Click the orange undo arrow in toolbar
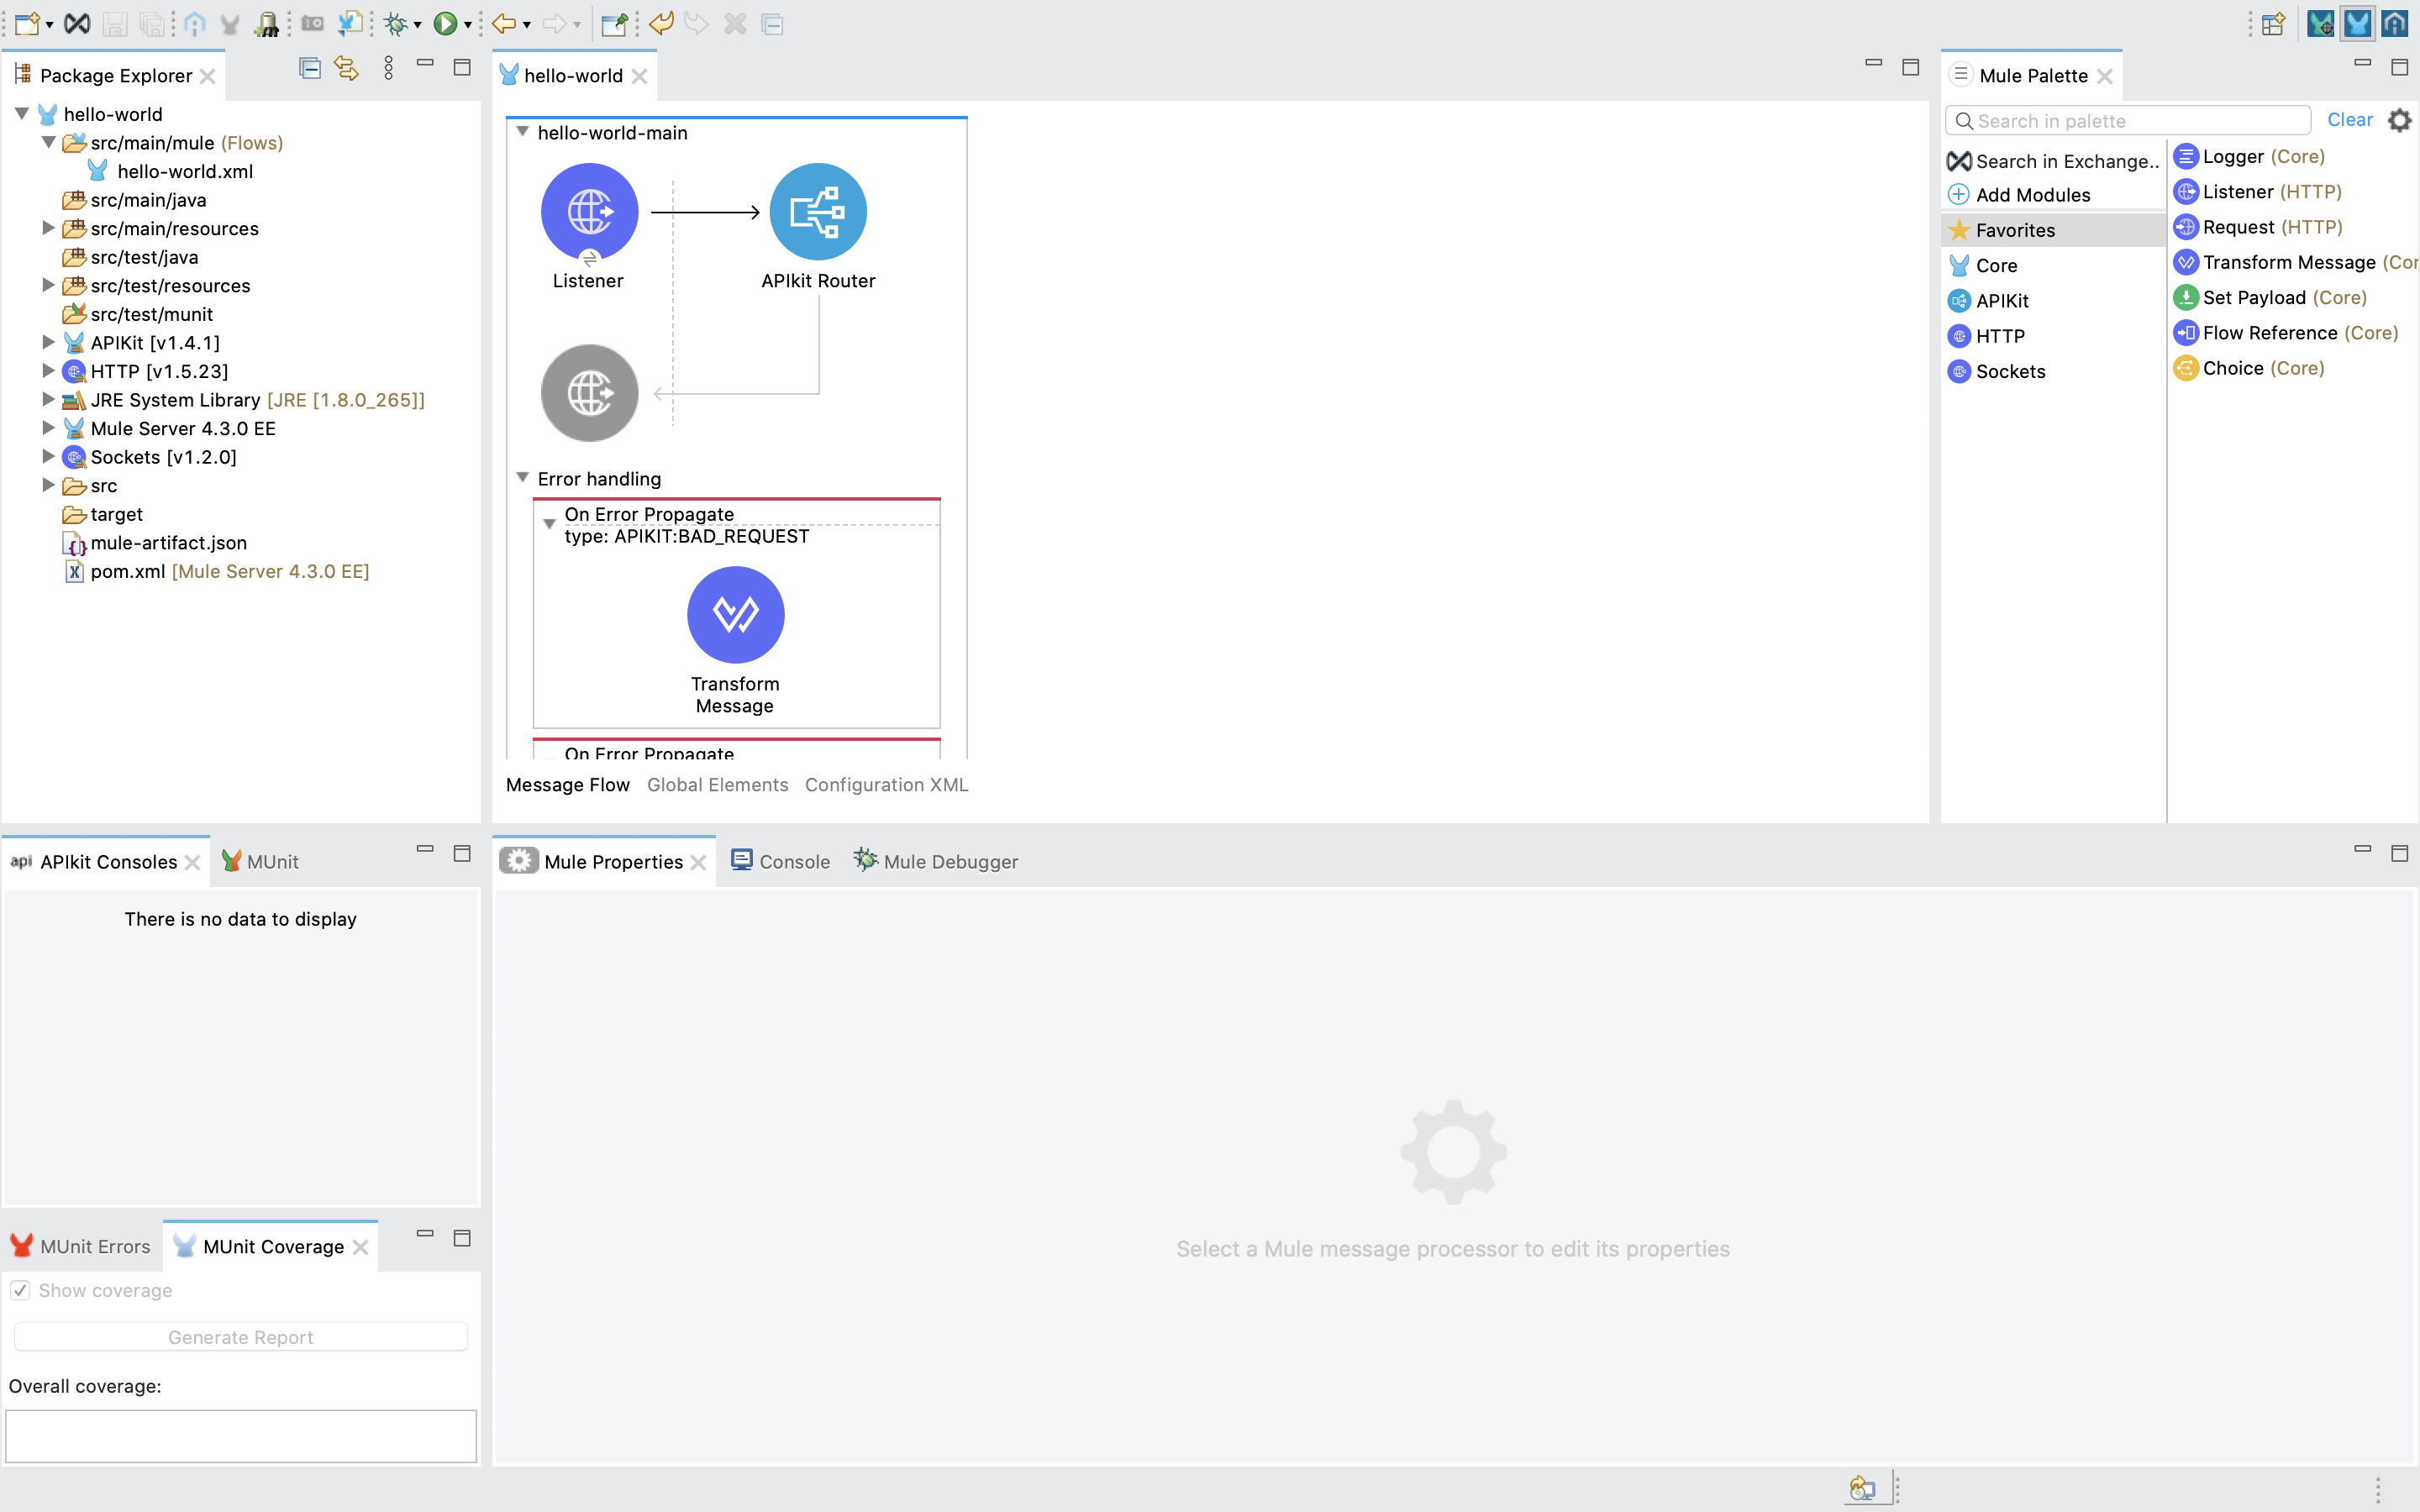The image size is (2420, 1512). pyautogui.click(x=661, y=23)
